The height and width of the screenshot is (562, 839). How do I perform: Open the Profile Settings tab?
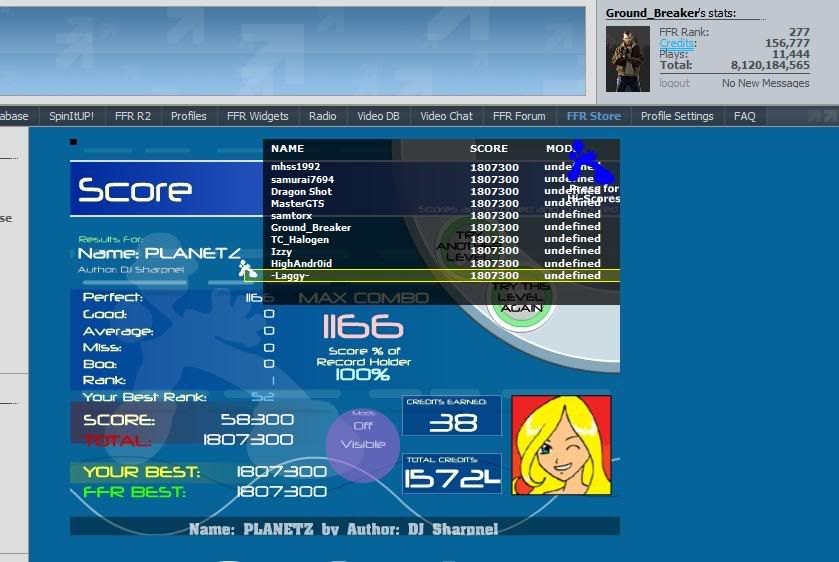pyautogui.click(x=677, y=116)
